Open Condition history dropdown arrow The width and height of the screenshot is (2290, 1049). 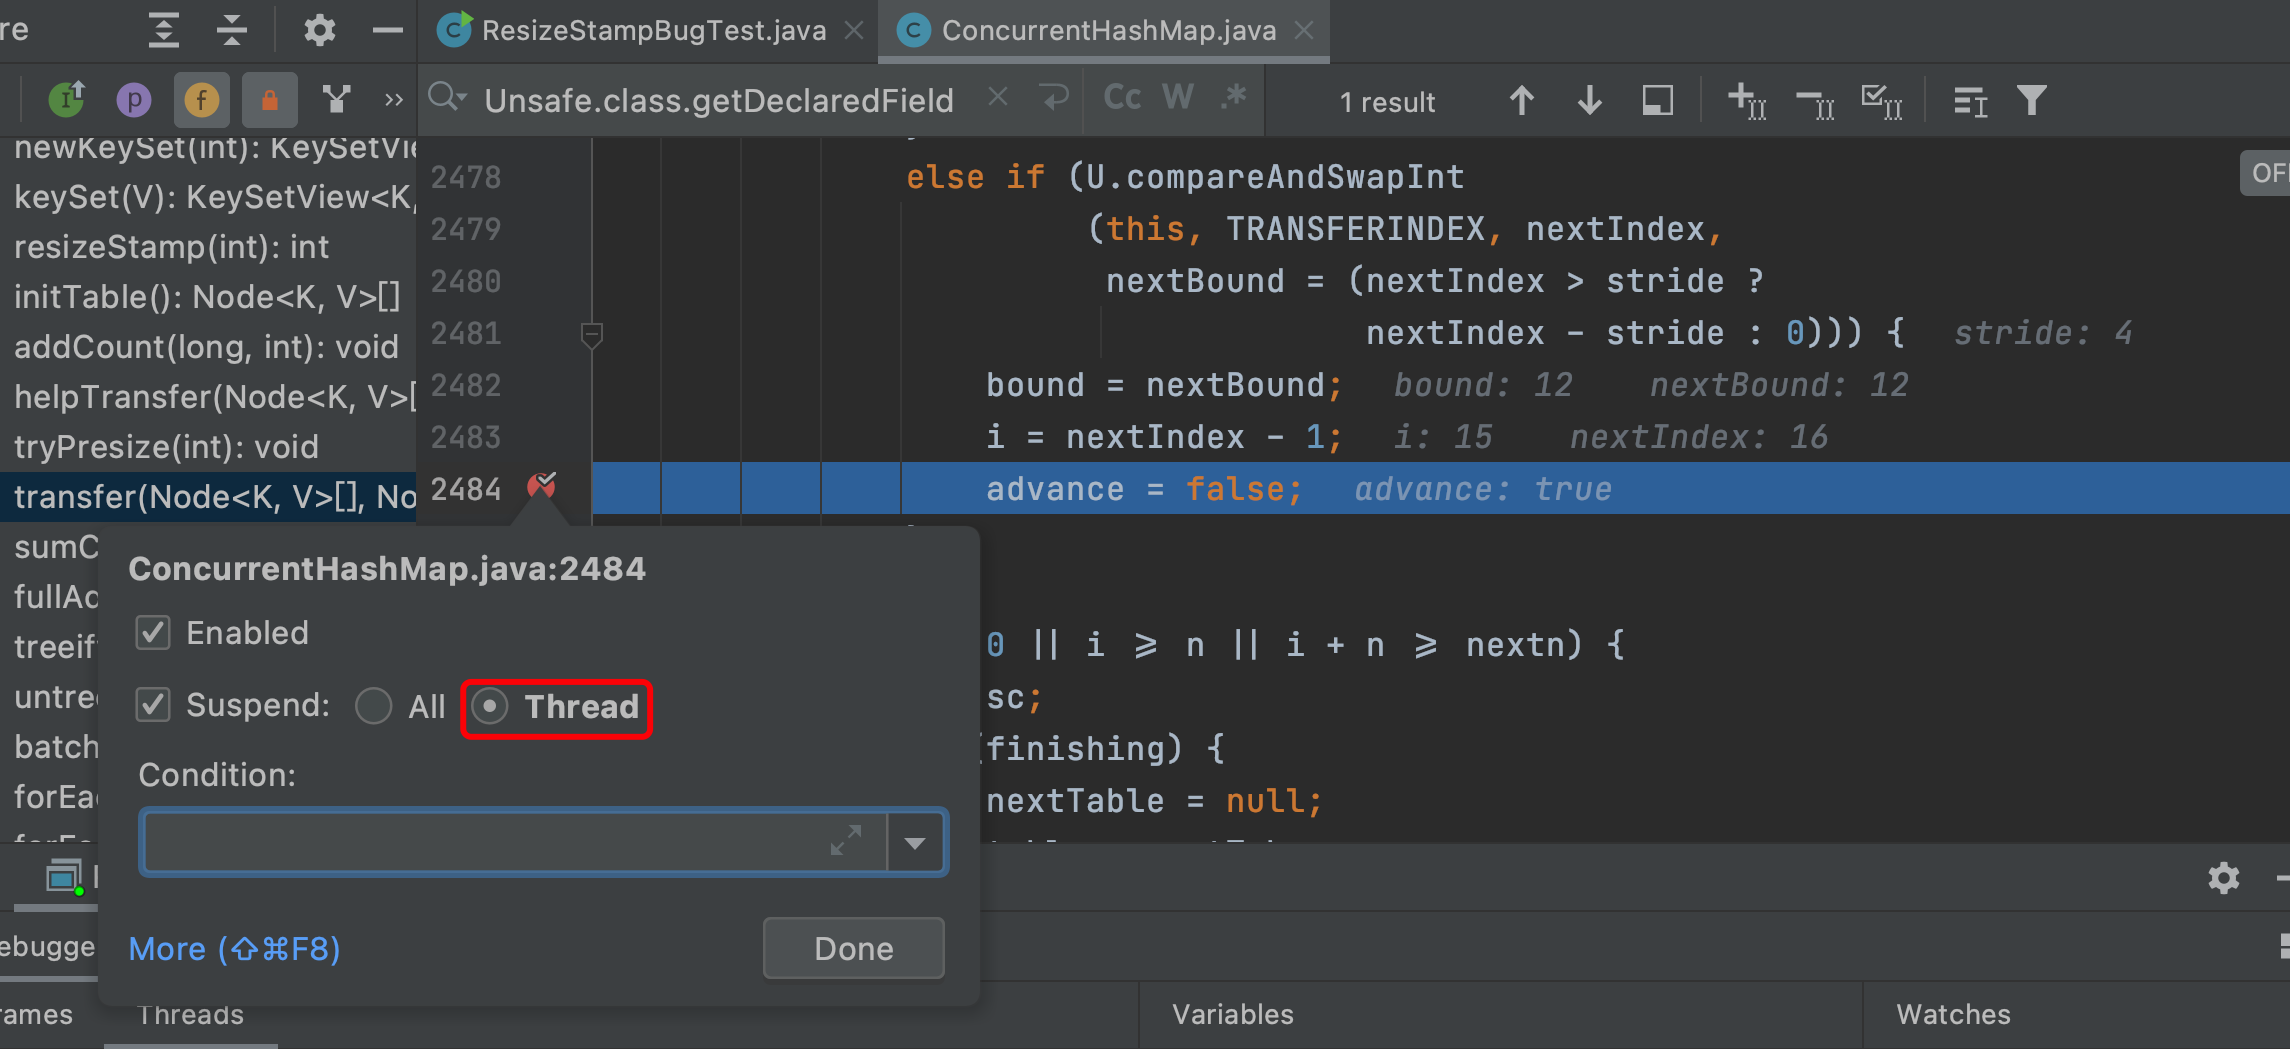[x=915, y=843]
